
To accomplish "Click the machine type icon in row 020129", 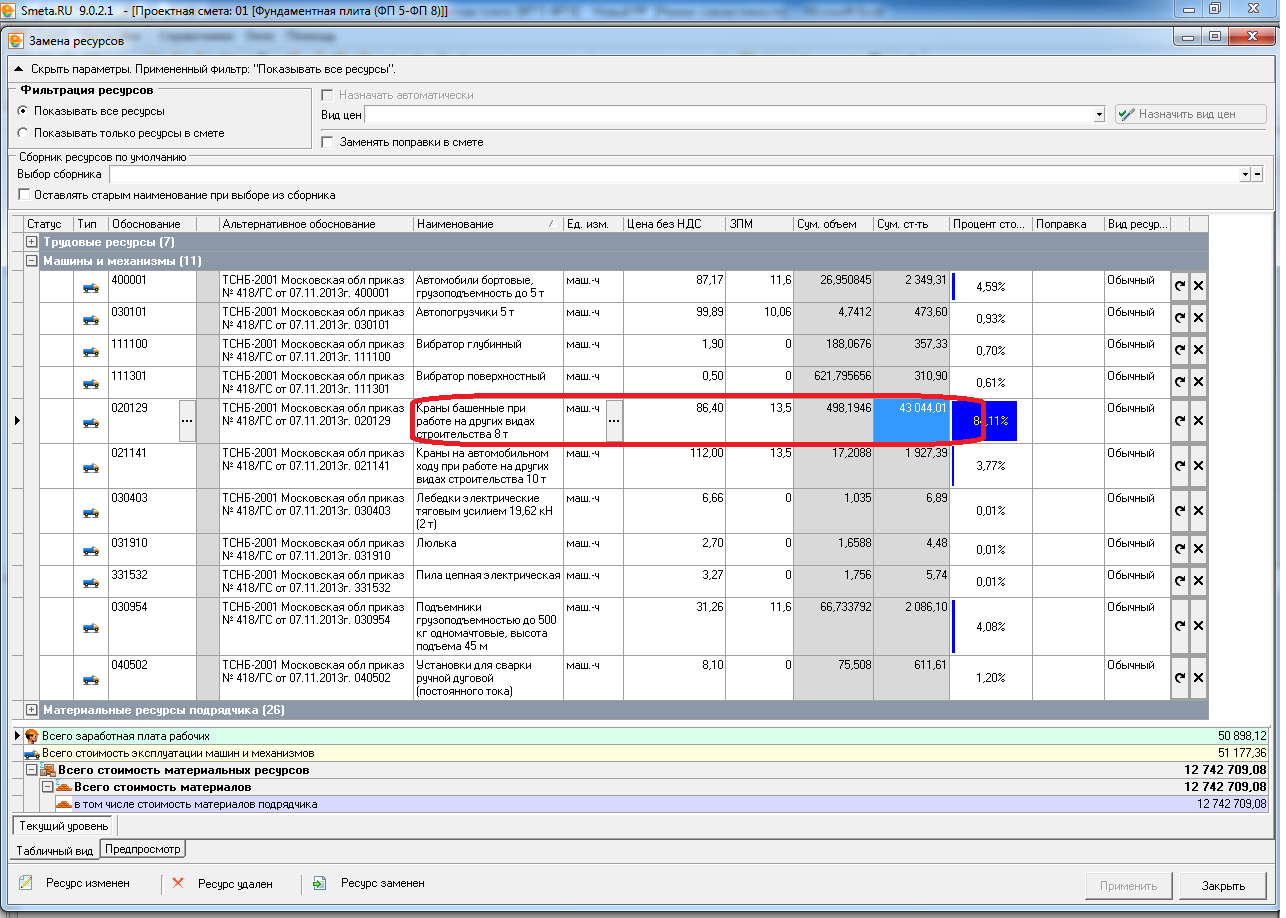I will [90, 422].
